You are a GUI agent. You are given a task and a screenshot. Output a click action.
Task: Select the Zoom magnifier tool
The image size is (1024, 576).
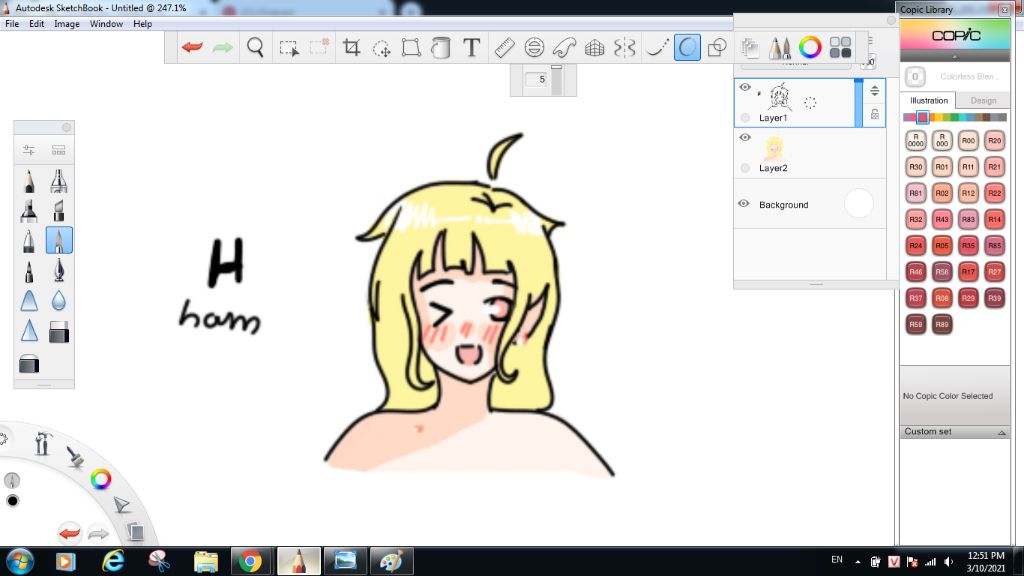[x=255, y=47]
